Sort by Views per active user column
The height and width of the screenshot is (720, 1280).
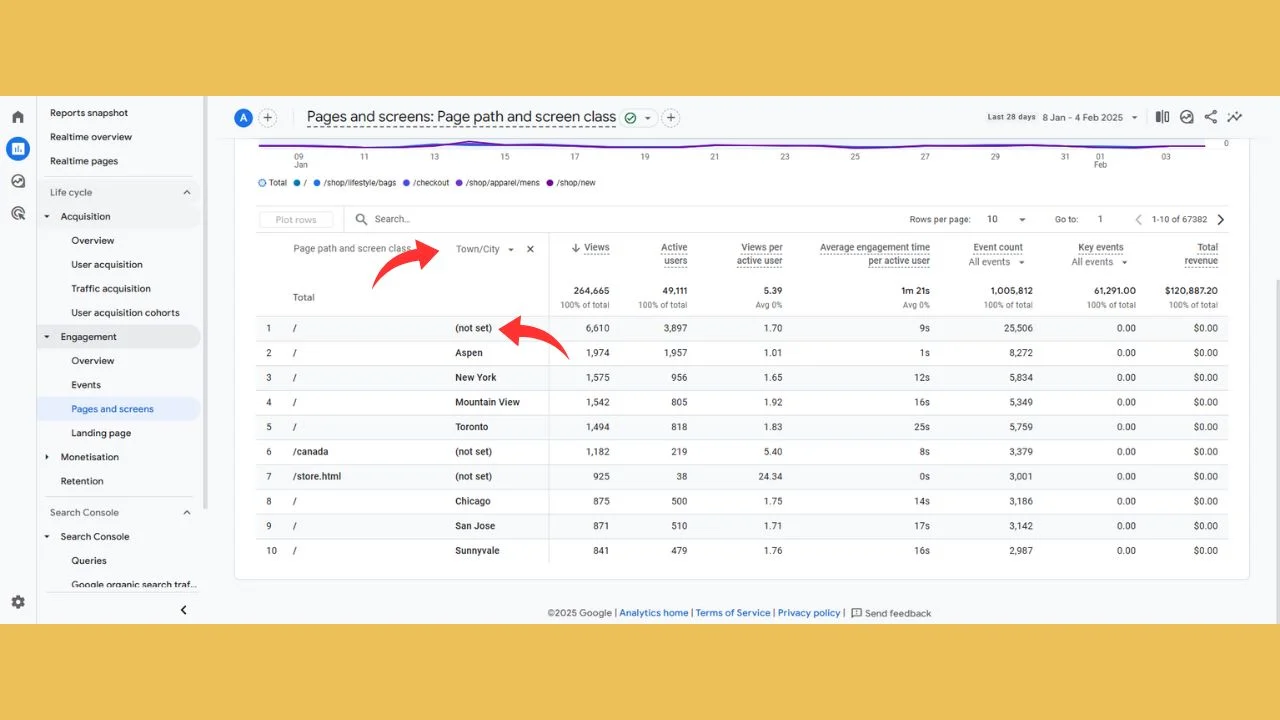point(759,254)
